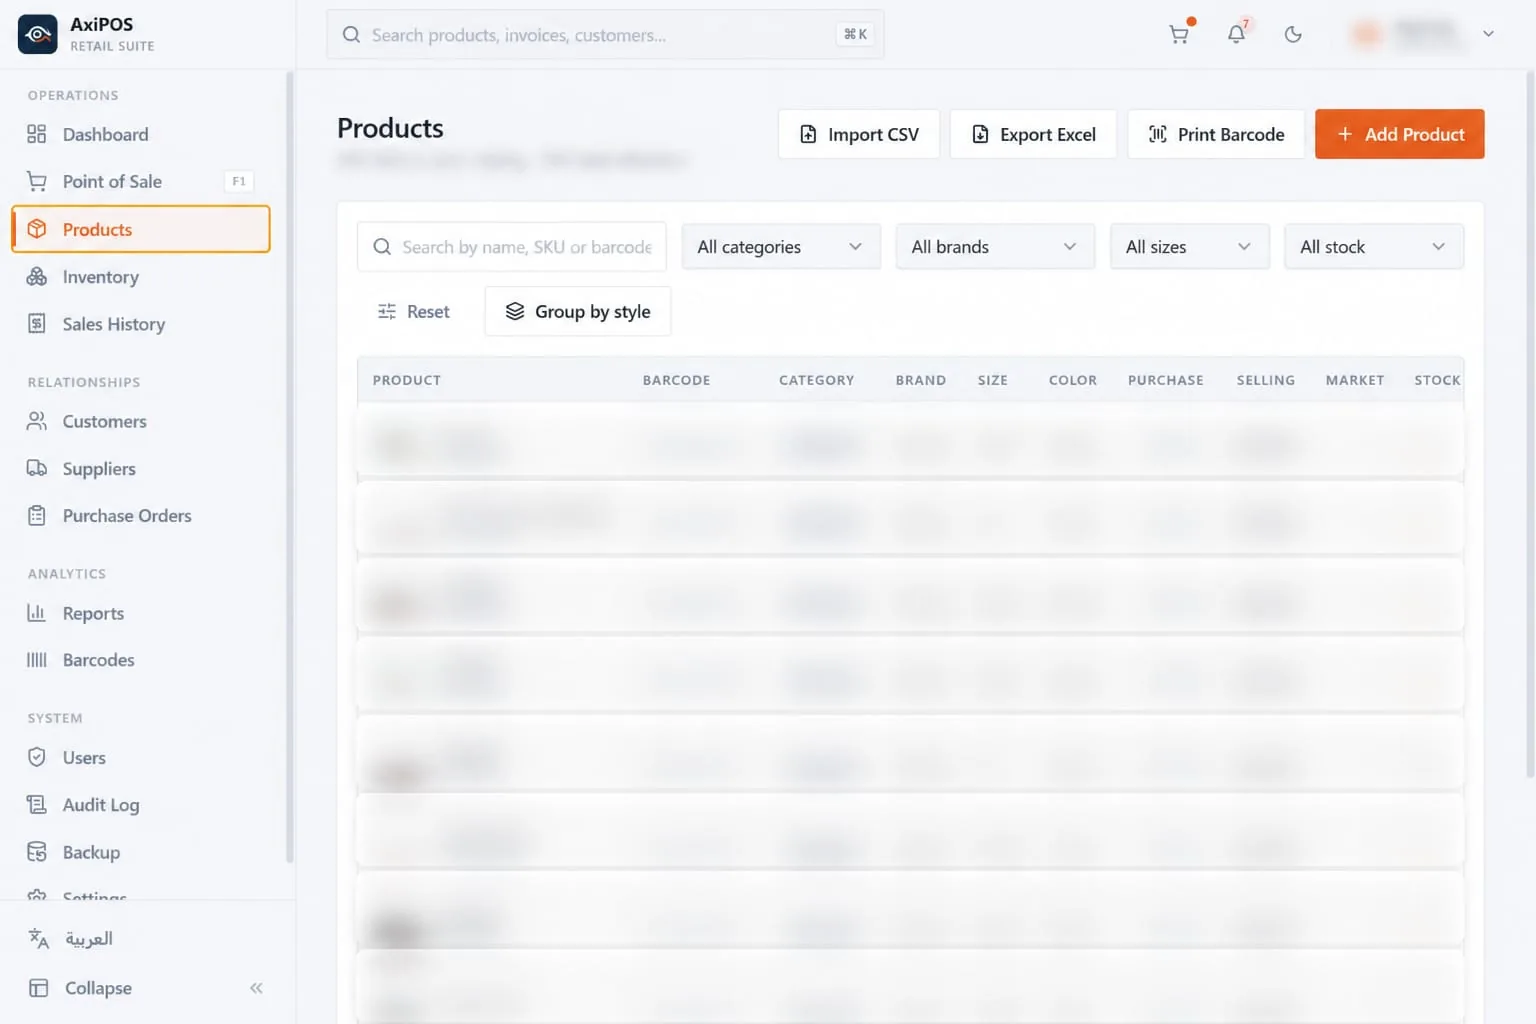Click the F1 shortcut badge beside Point of Sale
1536x1024 pixels.
point(238,181)
